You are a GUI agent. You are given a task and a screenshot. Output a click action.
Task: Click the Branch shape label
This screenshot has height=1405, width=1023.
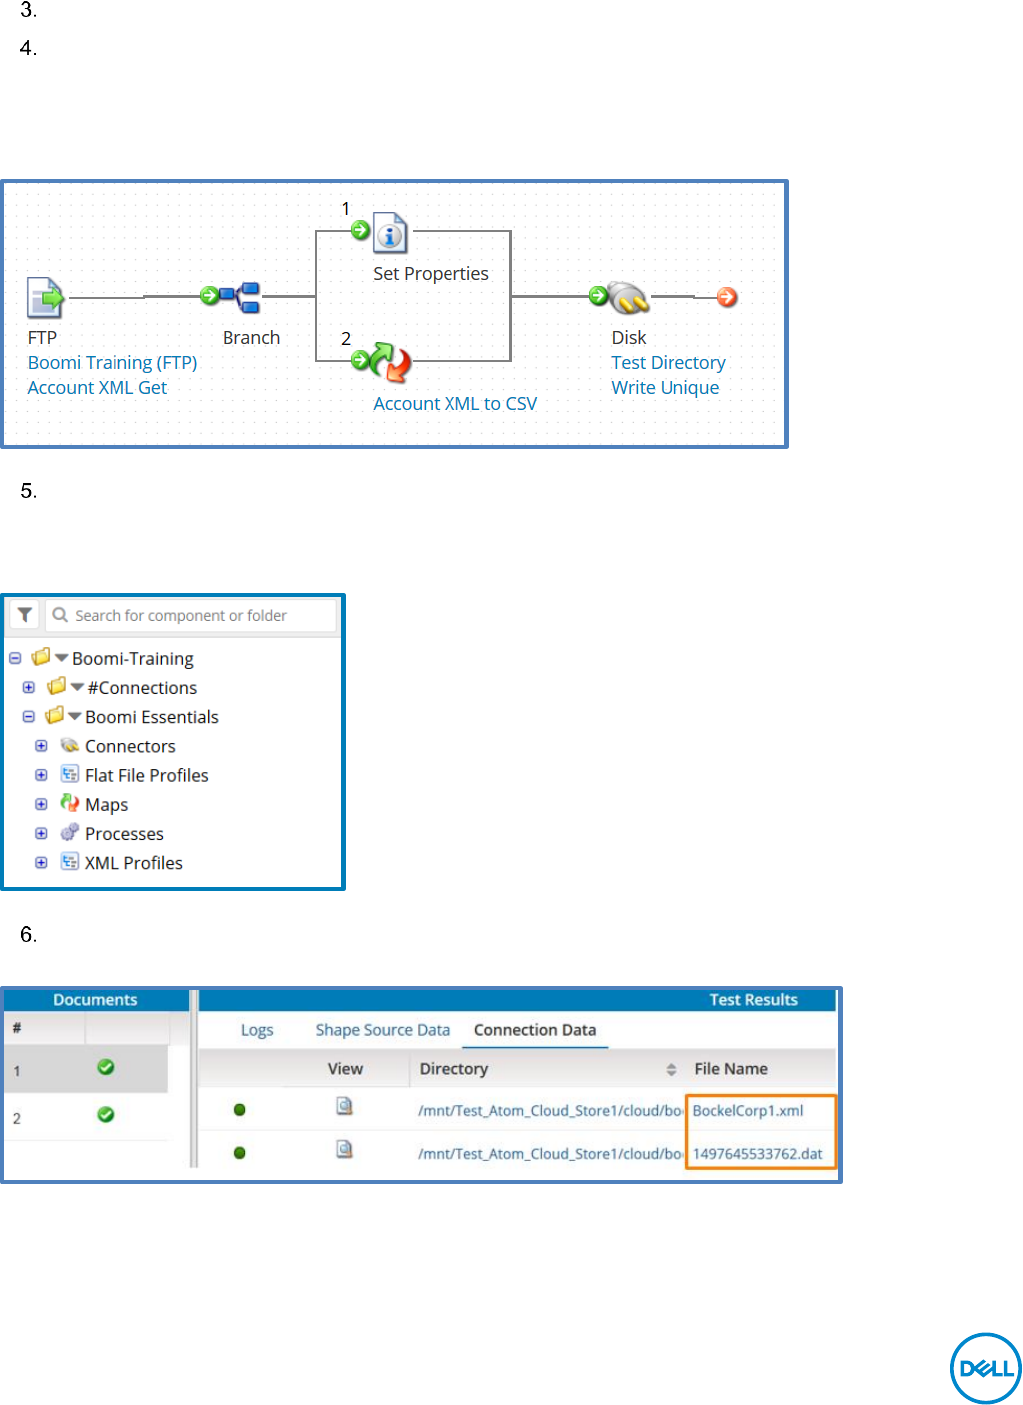tap(251, 337)
